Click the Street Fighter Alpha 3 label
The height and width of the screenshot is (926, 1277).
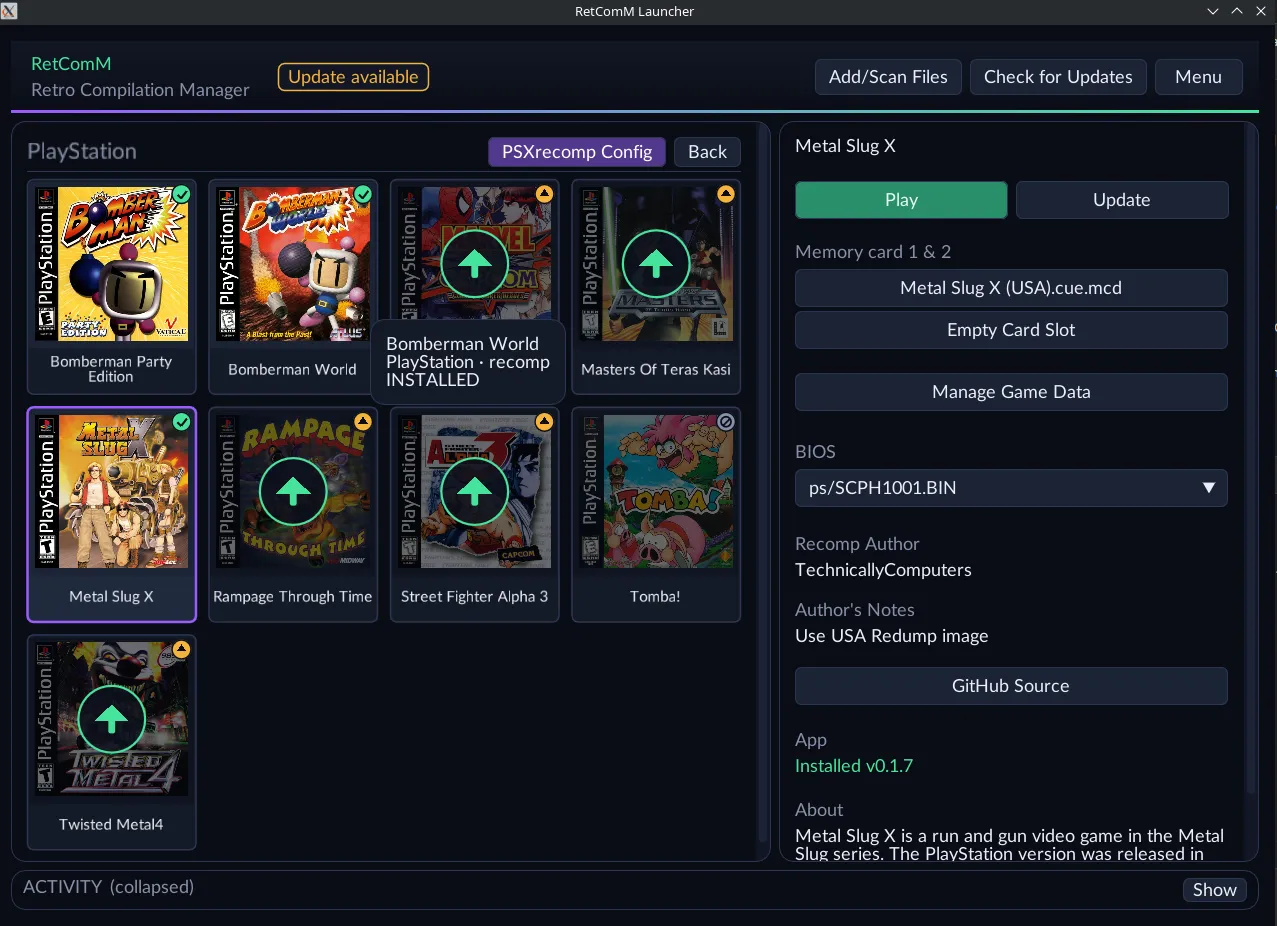click(474, 597)
